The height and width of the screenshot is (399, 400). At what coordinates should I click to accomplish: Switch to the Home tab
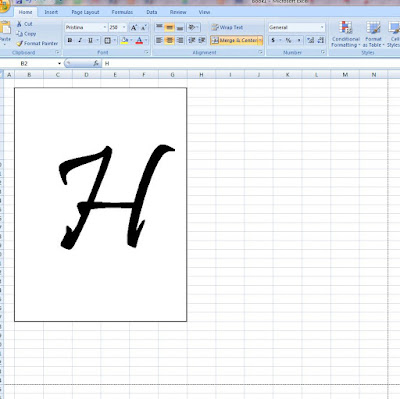[25, 12]
